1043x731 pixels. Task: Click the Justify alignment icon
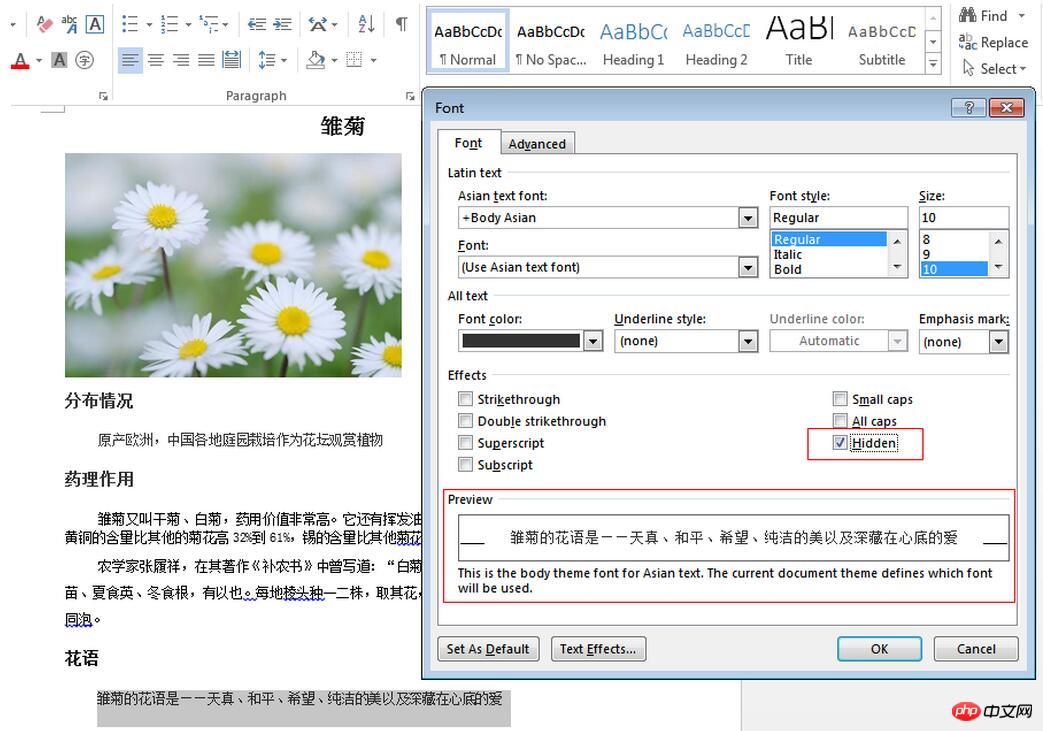(x=206, y=61)
